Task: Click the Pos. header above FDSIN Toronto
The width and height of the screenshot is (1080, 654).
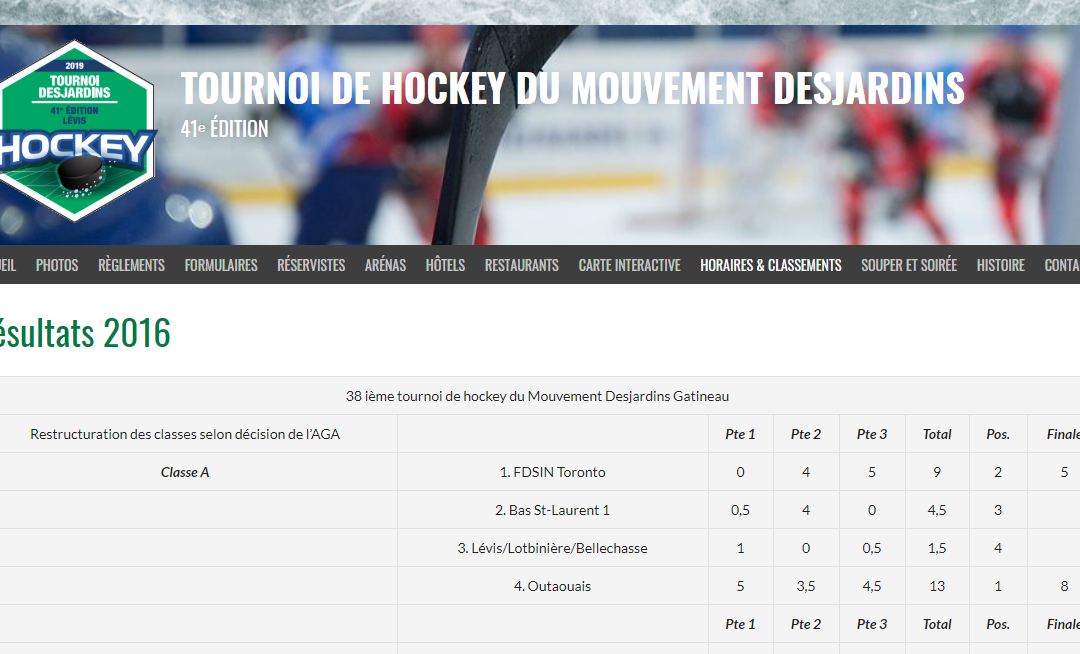Action: [x=998, y=434]
